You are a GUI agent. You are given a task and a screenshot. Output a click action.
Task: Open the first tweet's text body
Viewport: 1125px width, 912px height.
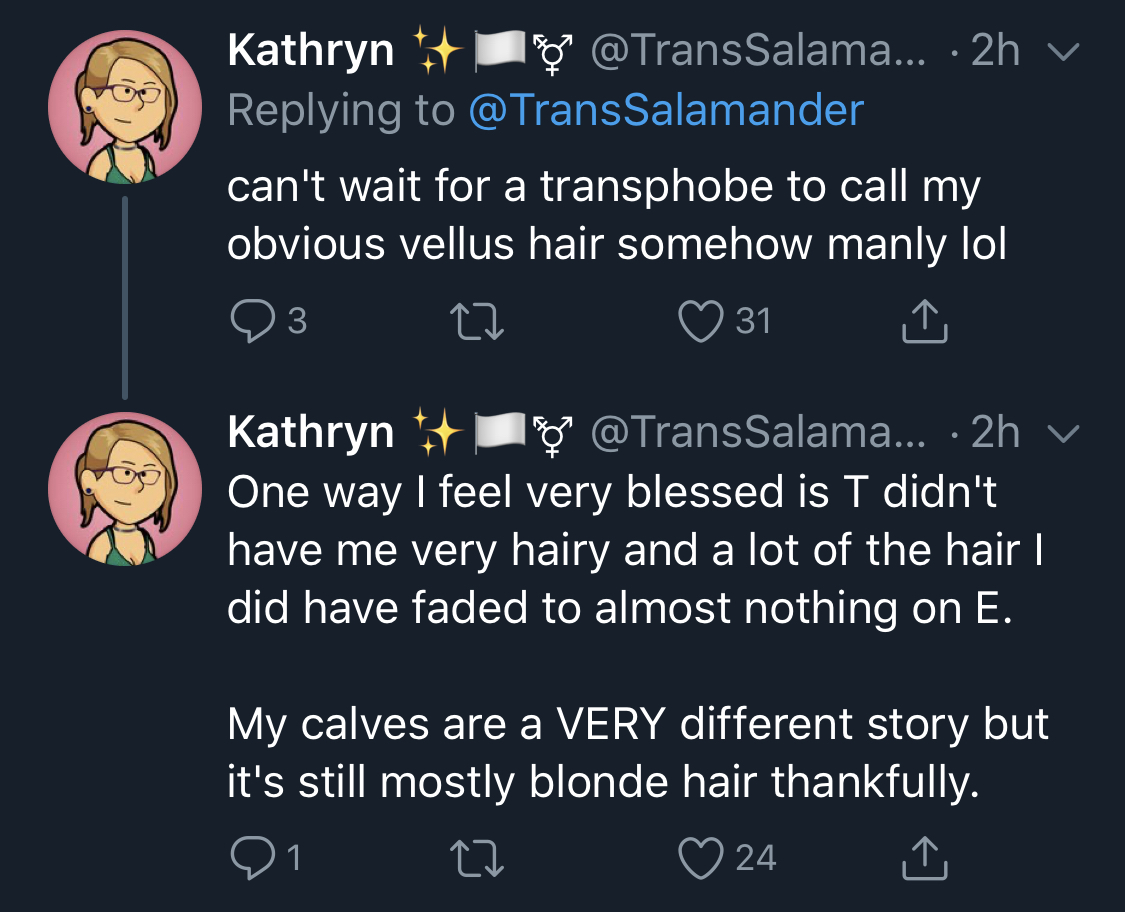click(x=617, y=215)
